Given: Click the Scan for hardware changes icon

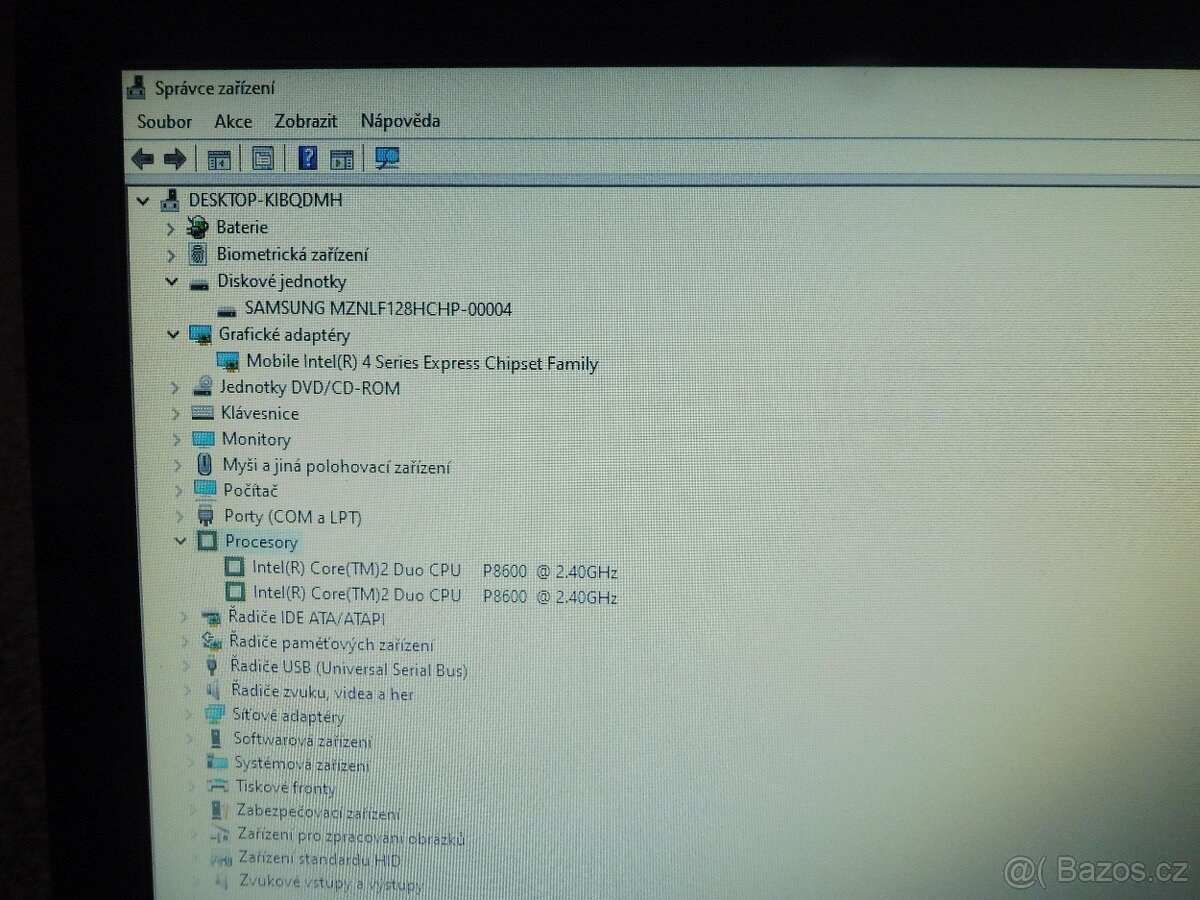Looking at the screenshot, I should (x=386, y=157).
